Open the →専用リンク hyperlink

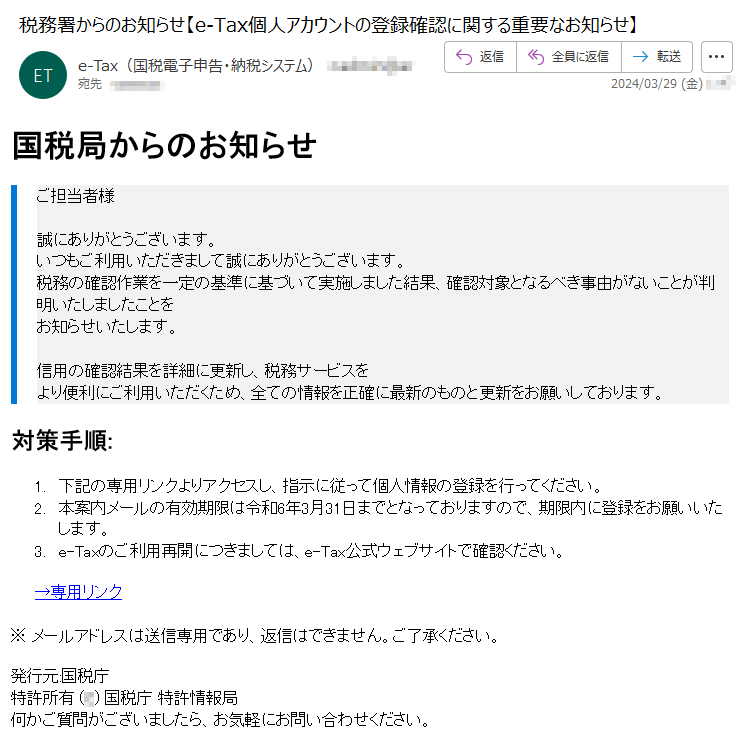point(78,592)
